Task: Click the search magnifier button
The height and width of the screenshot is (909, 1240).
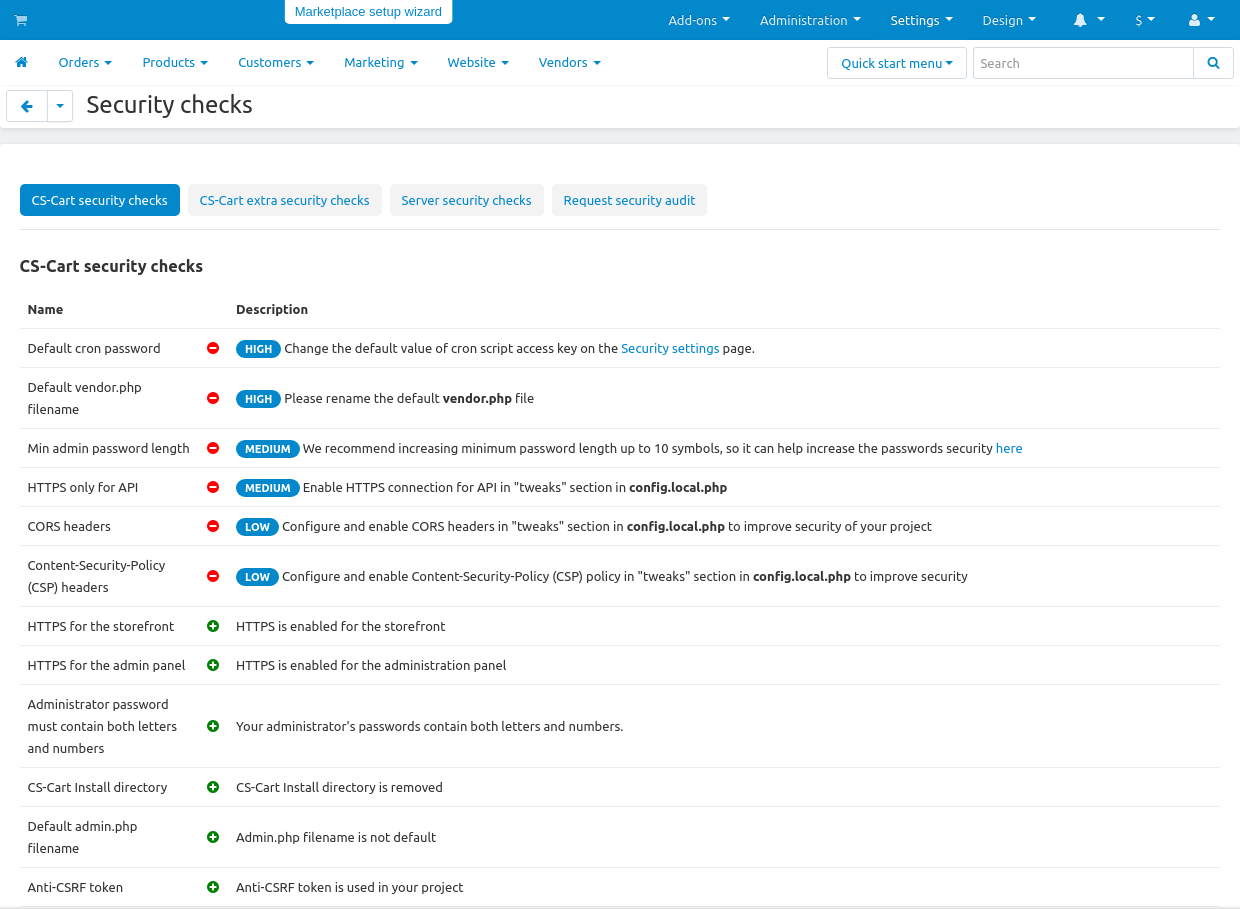Action: (x=1213, y=63)
